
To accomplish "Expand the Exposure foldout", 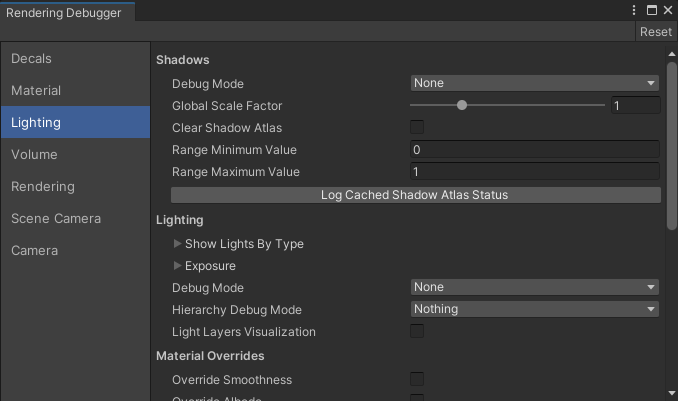I will tap(178, 266).
